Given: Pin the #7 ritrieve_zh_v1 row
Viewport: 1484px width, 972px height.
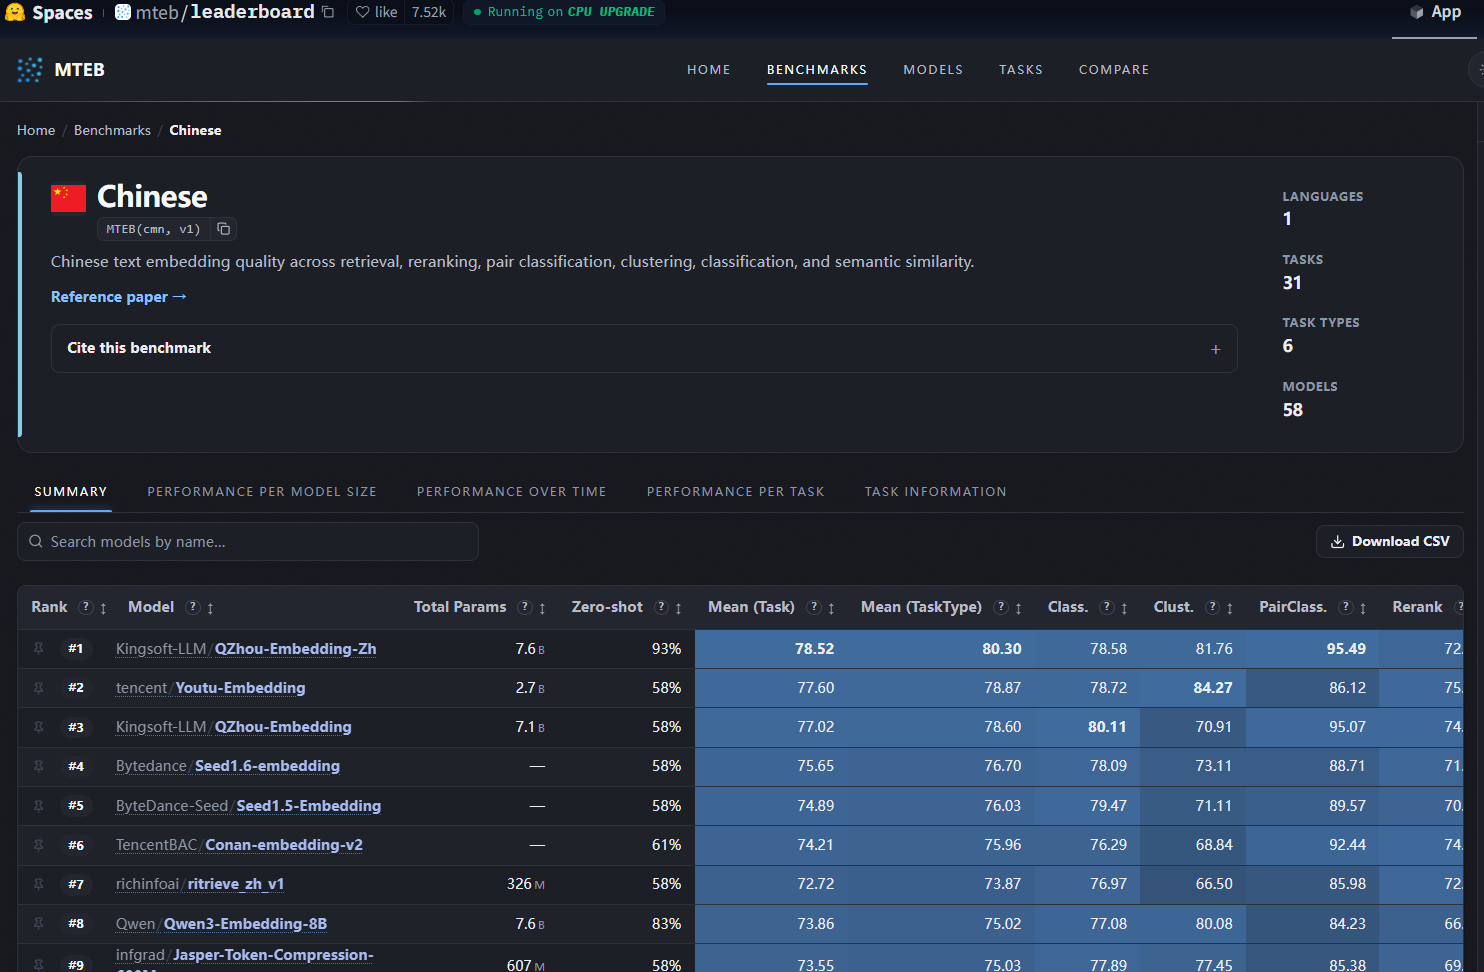Looking at the screenshot, I should [x=39, y=884].
